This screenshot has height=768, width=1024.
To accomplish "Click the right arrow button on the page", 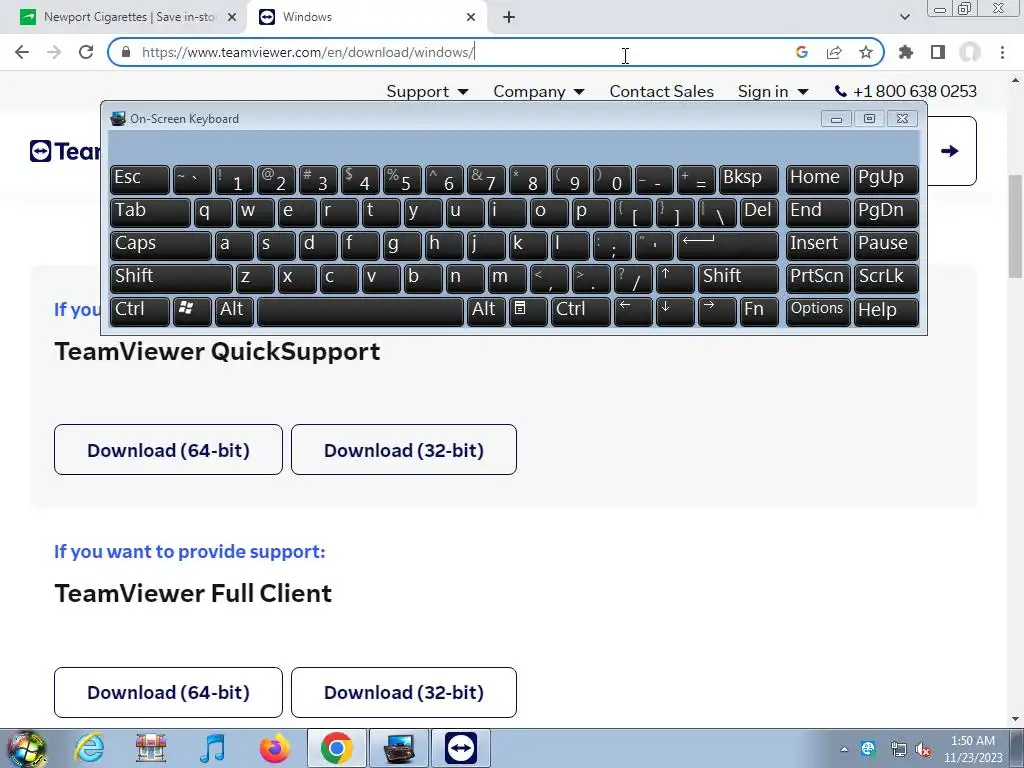I will (x=950, y=151).
